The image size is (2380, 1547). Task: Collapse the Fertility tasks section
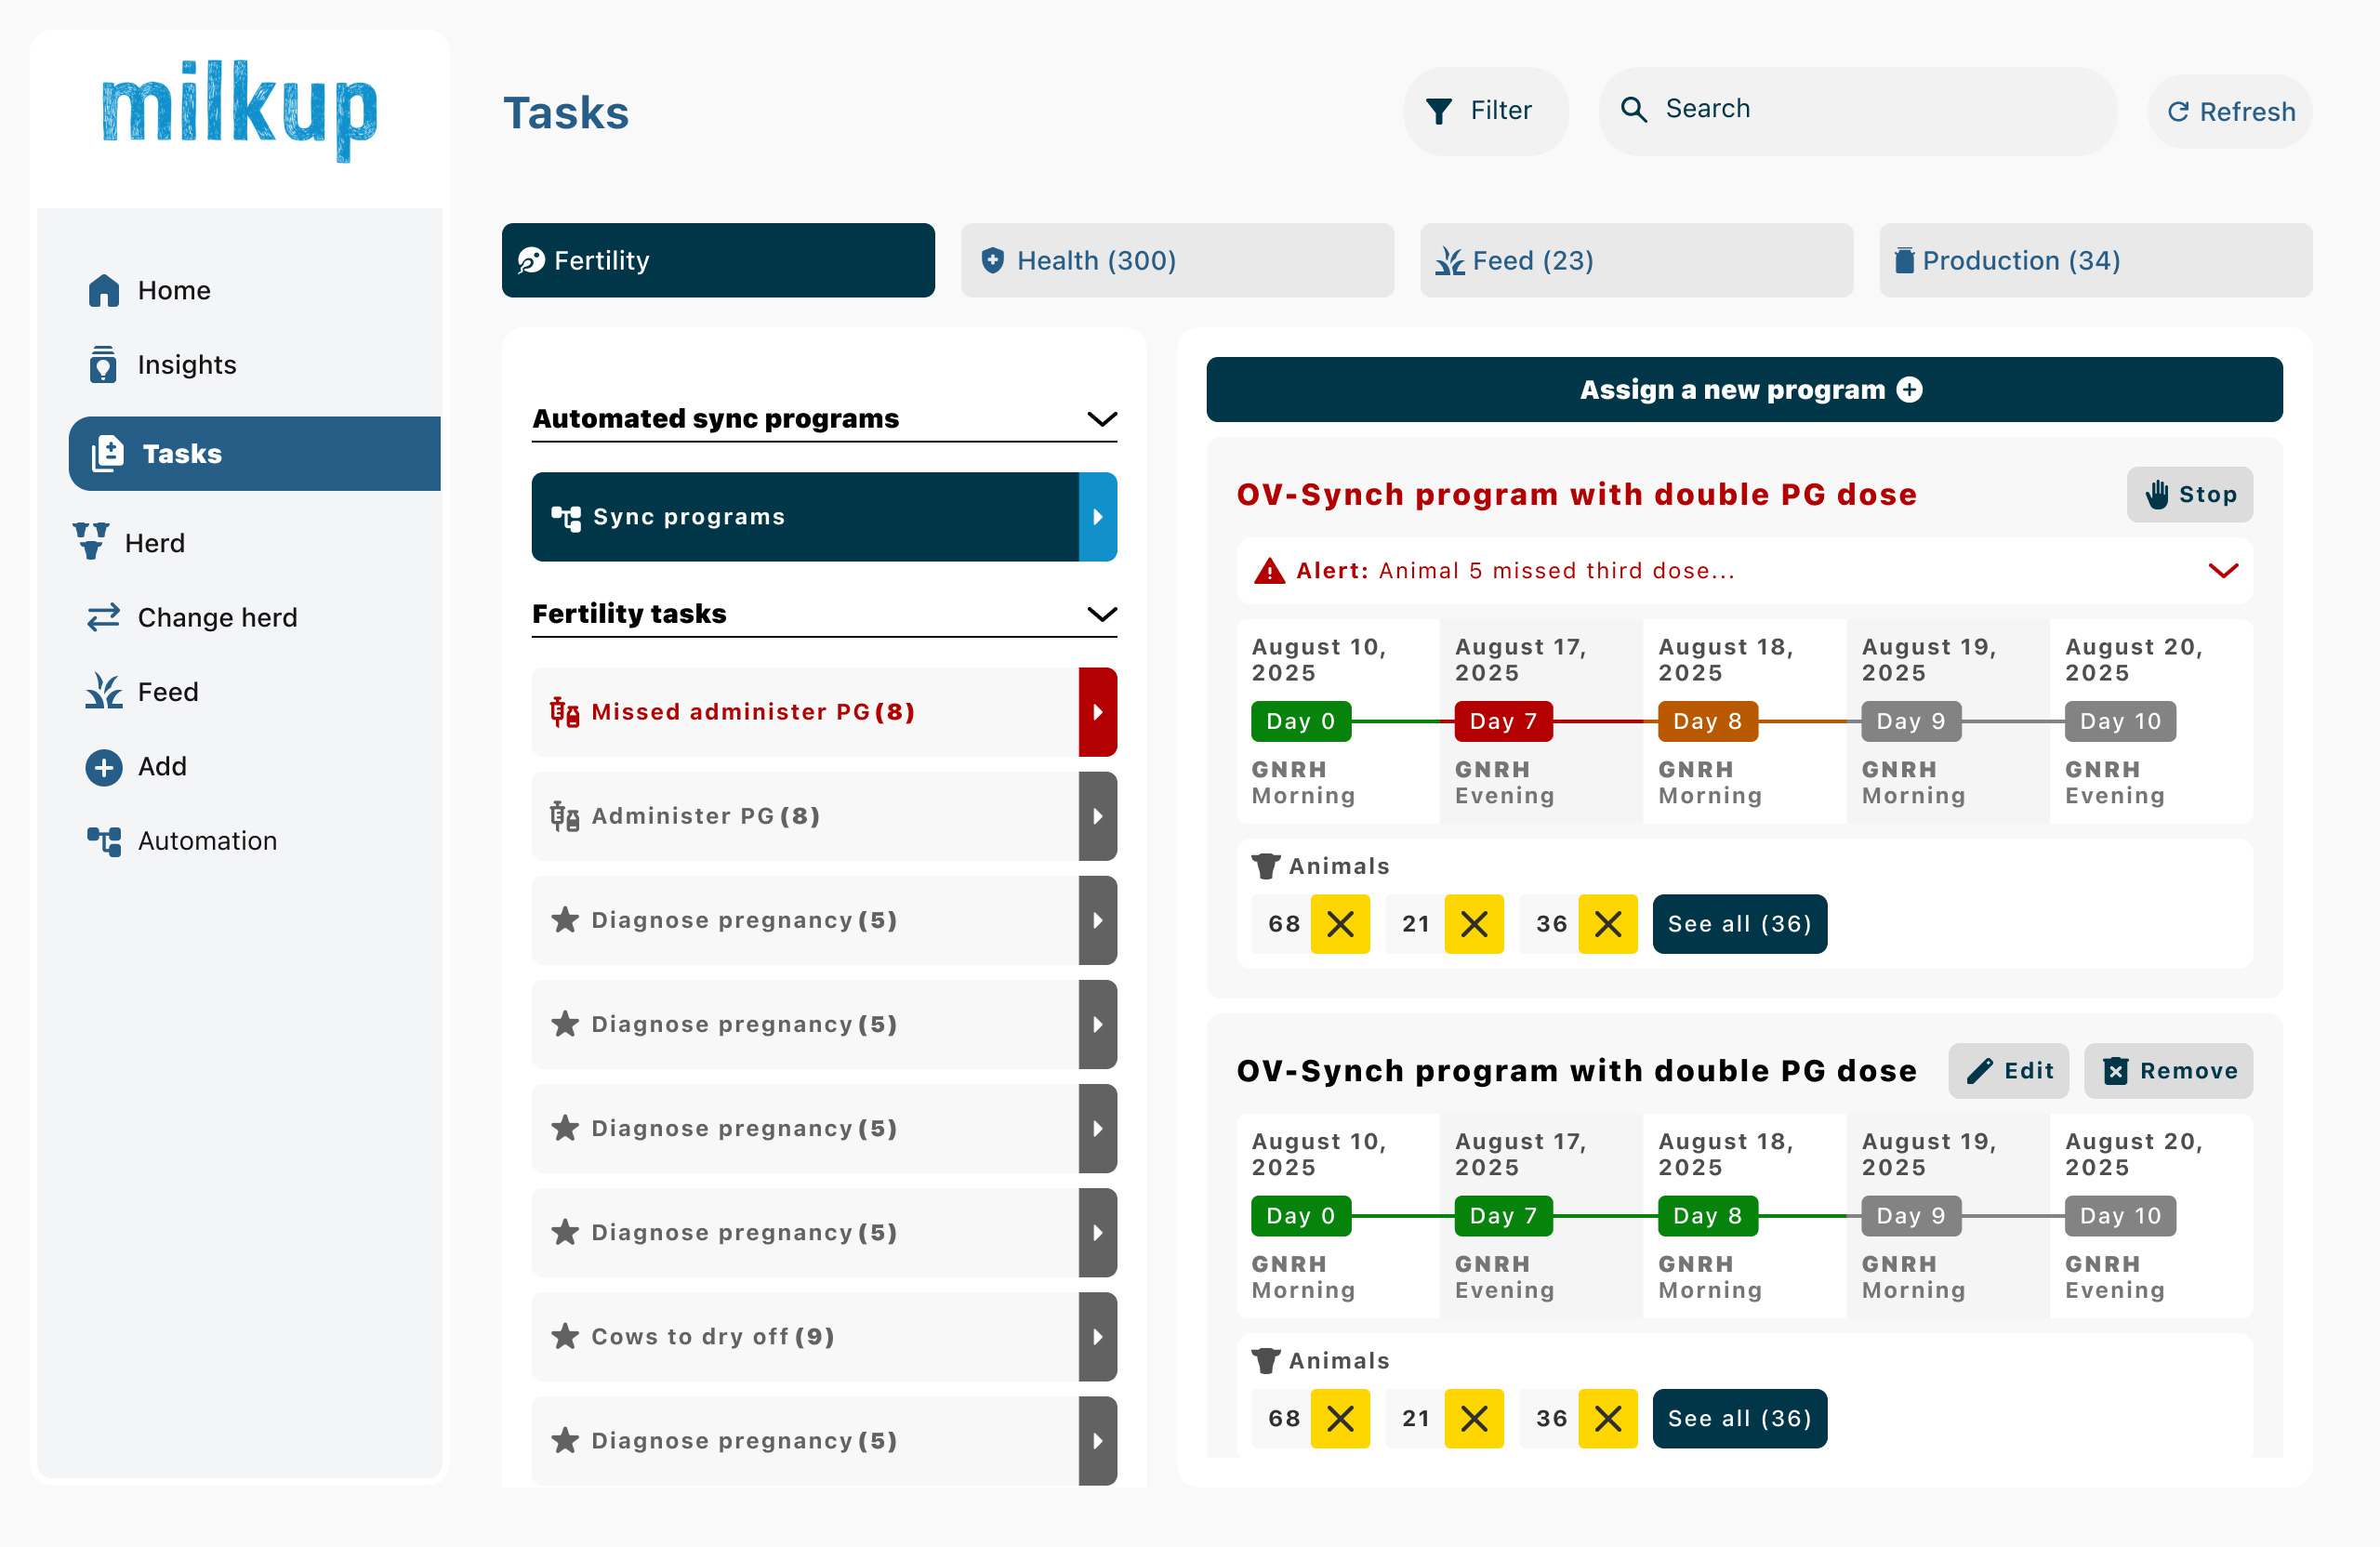pyautogui.click(x=1102, y=614)
